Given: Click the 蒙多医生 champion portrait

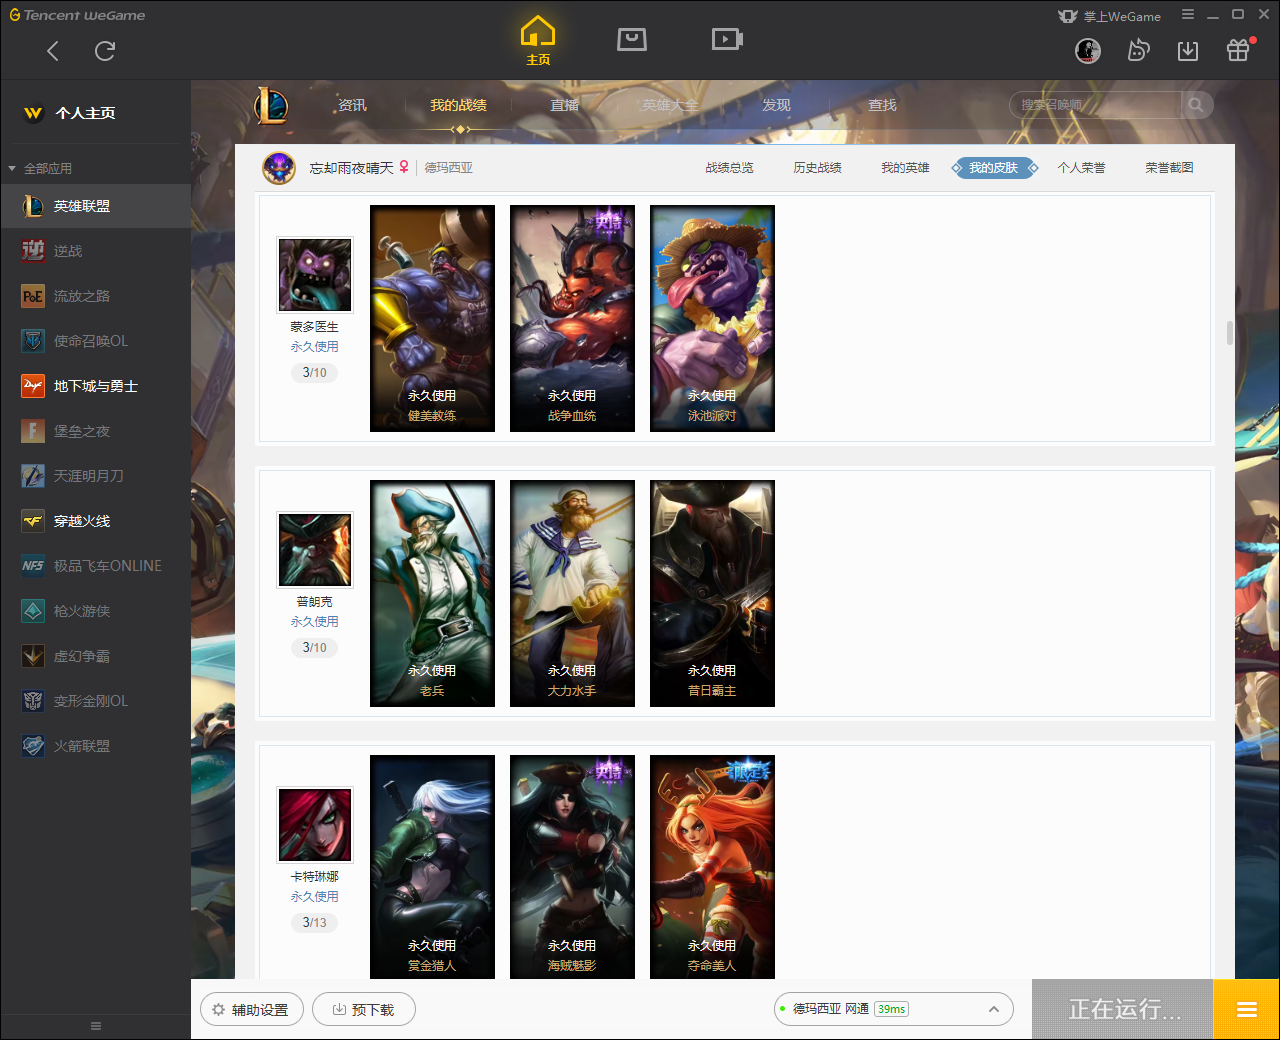Looking at the screenshot, I should click(315, 275).
